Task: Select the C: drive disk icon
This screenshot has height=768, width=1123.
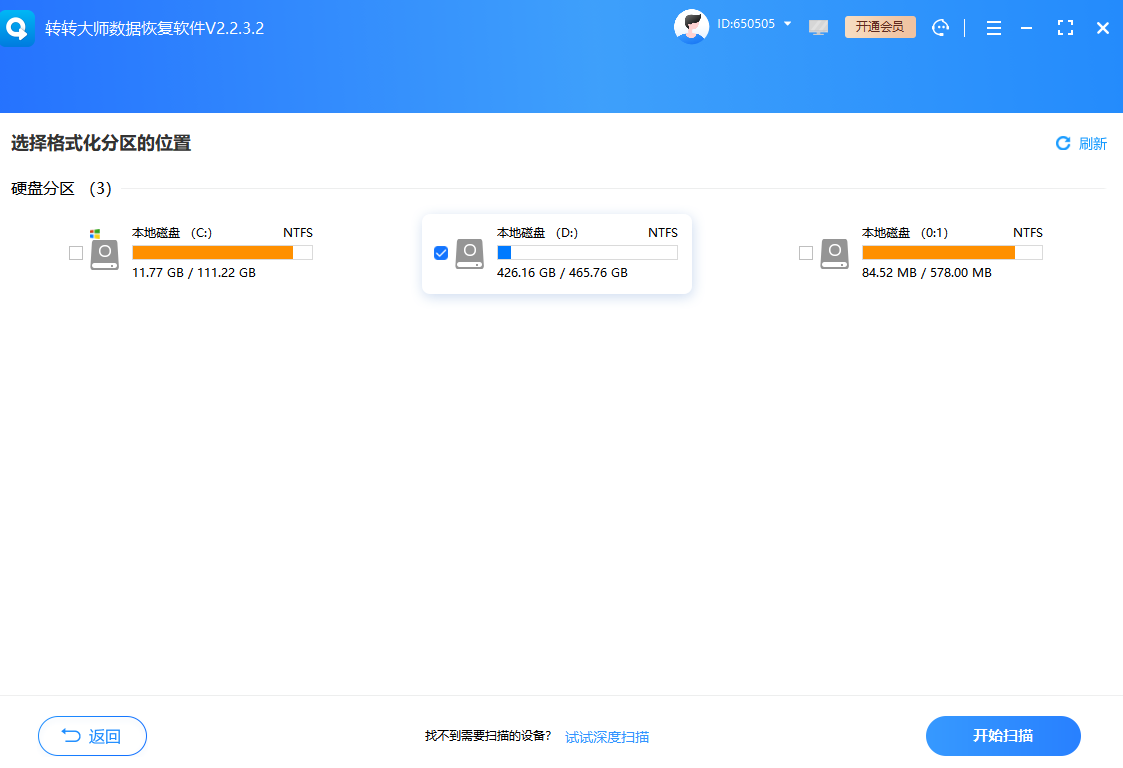Action: pos(104,253)
